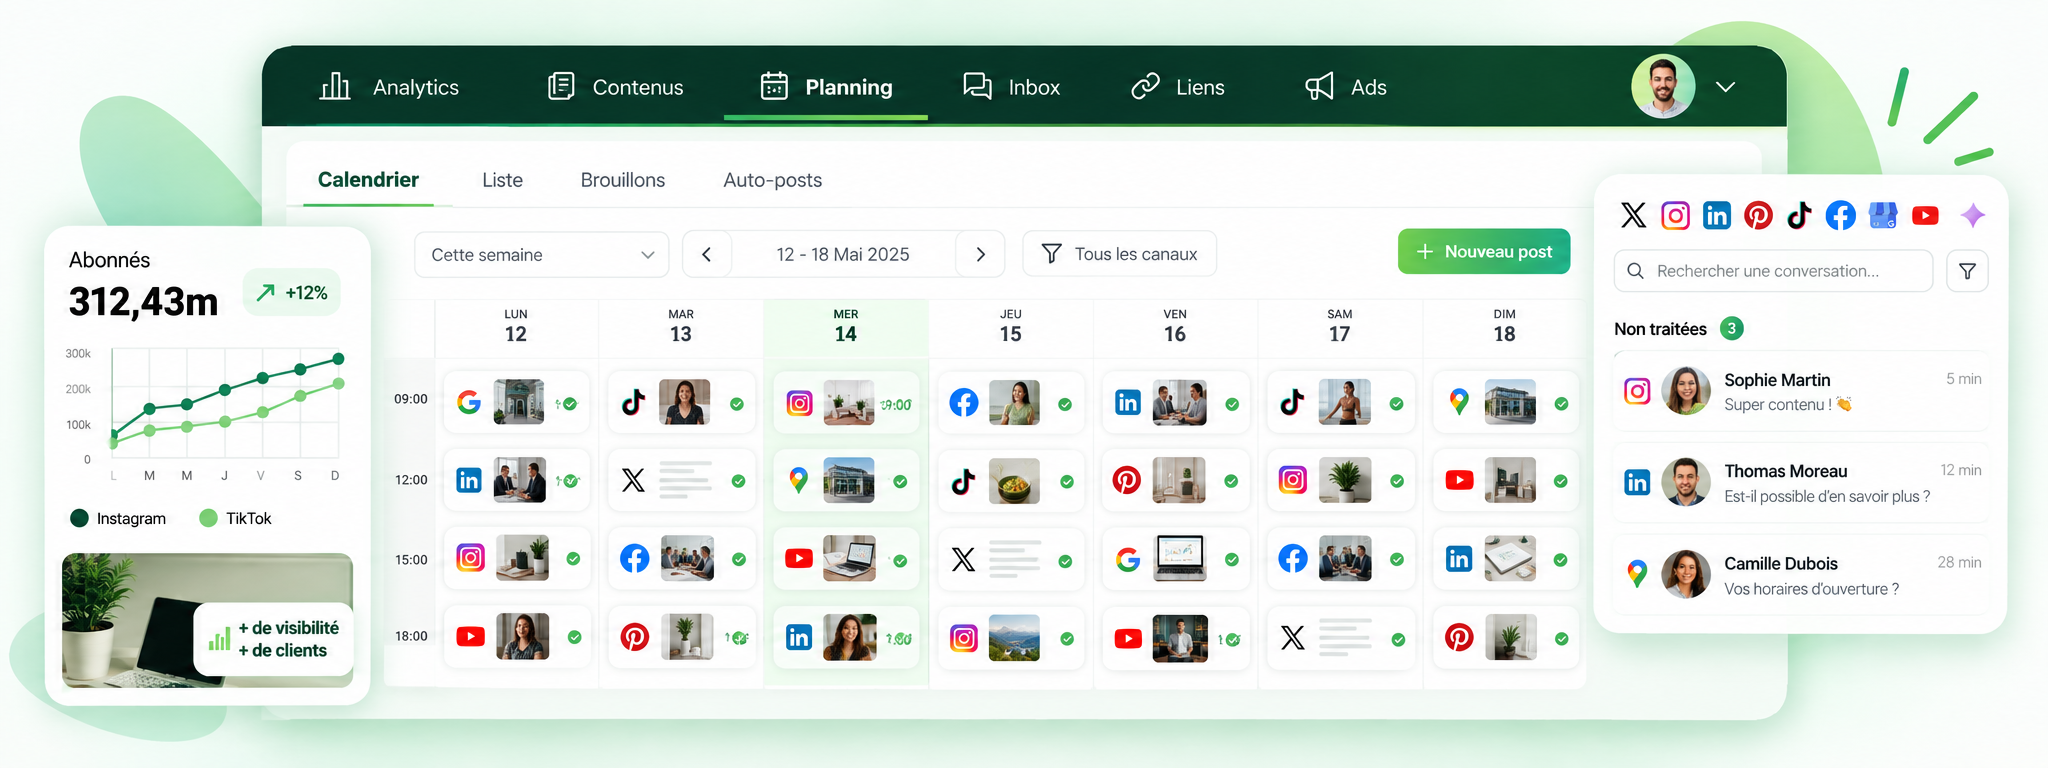The width and height of the screenshot is (2048, 768).
Task: Go to the next week
Action: 980,254
